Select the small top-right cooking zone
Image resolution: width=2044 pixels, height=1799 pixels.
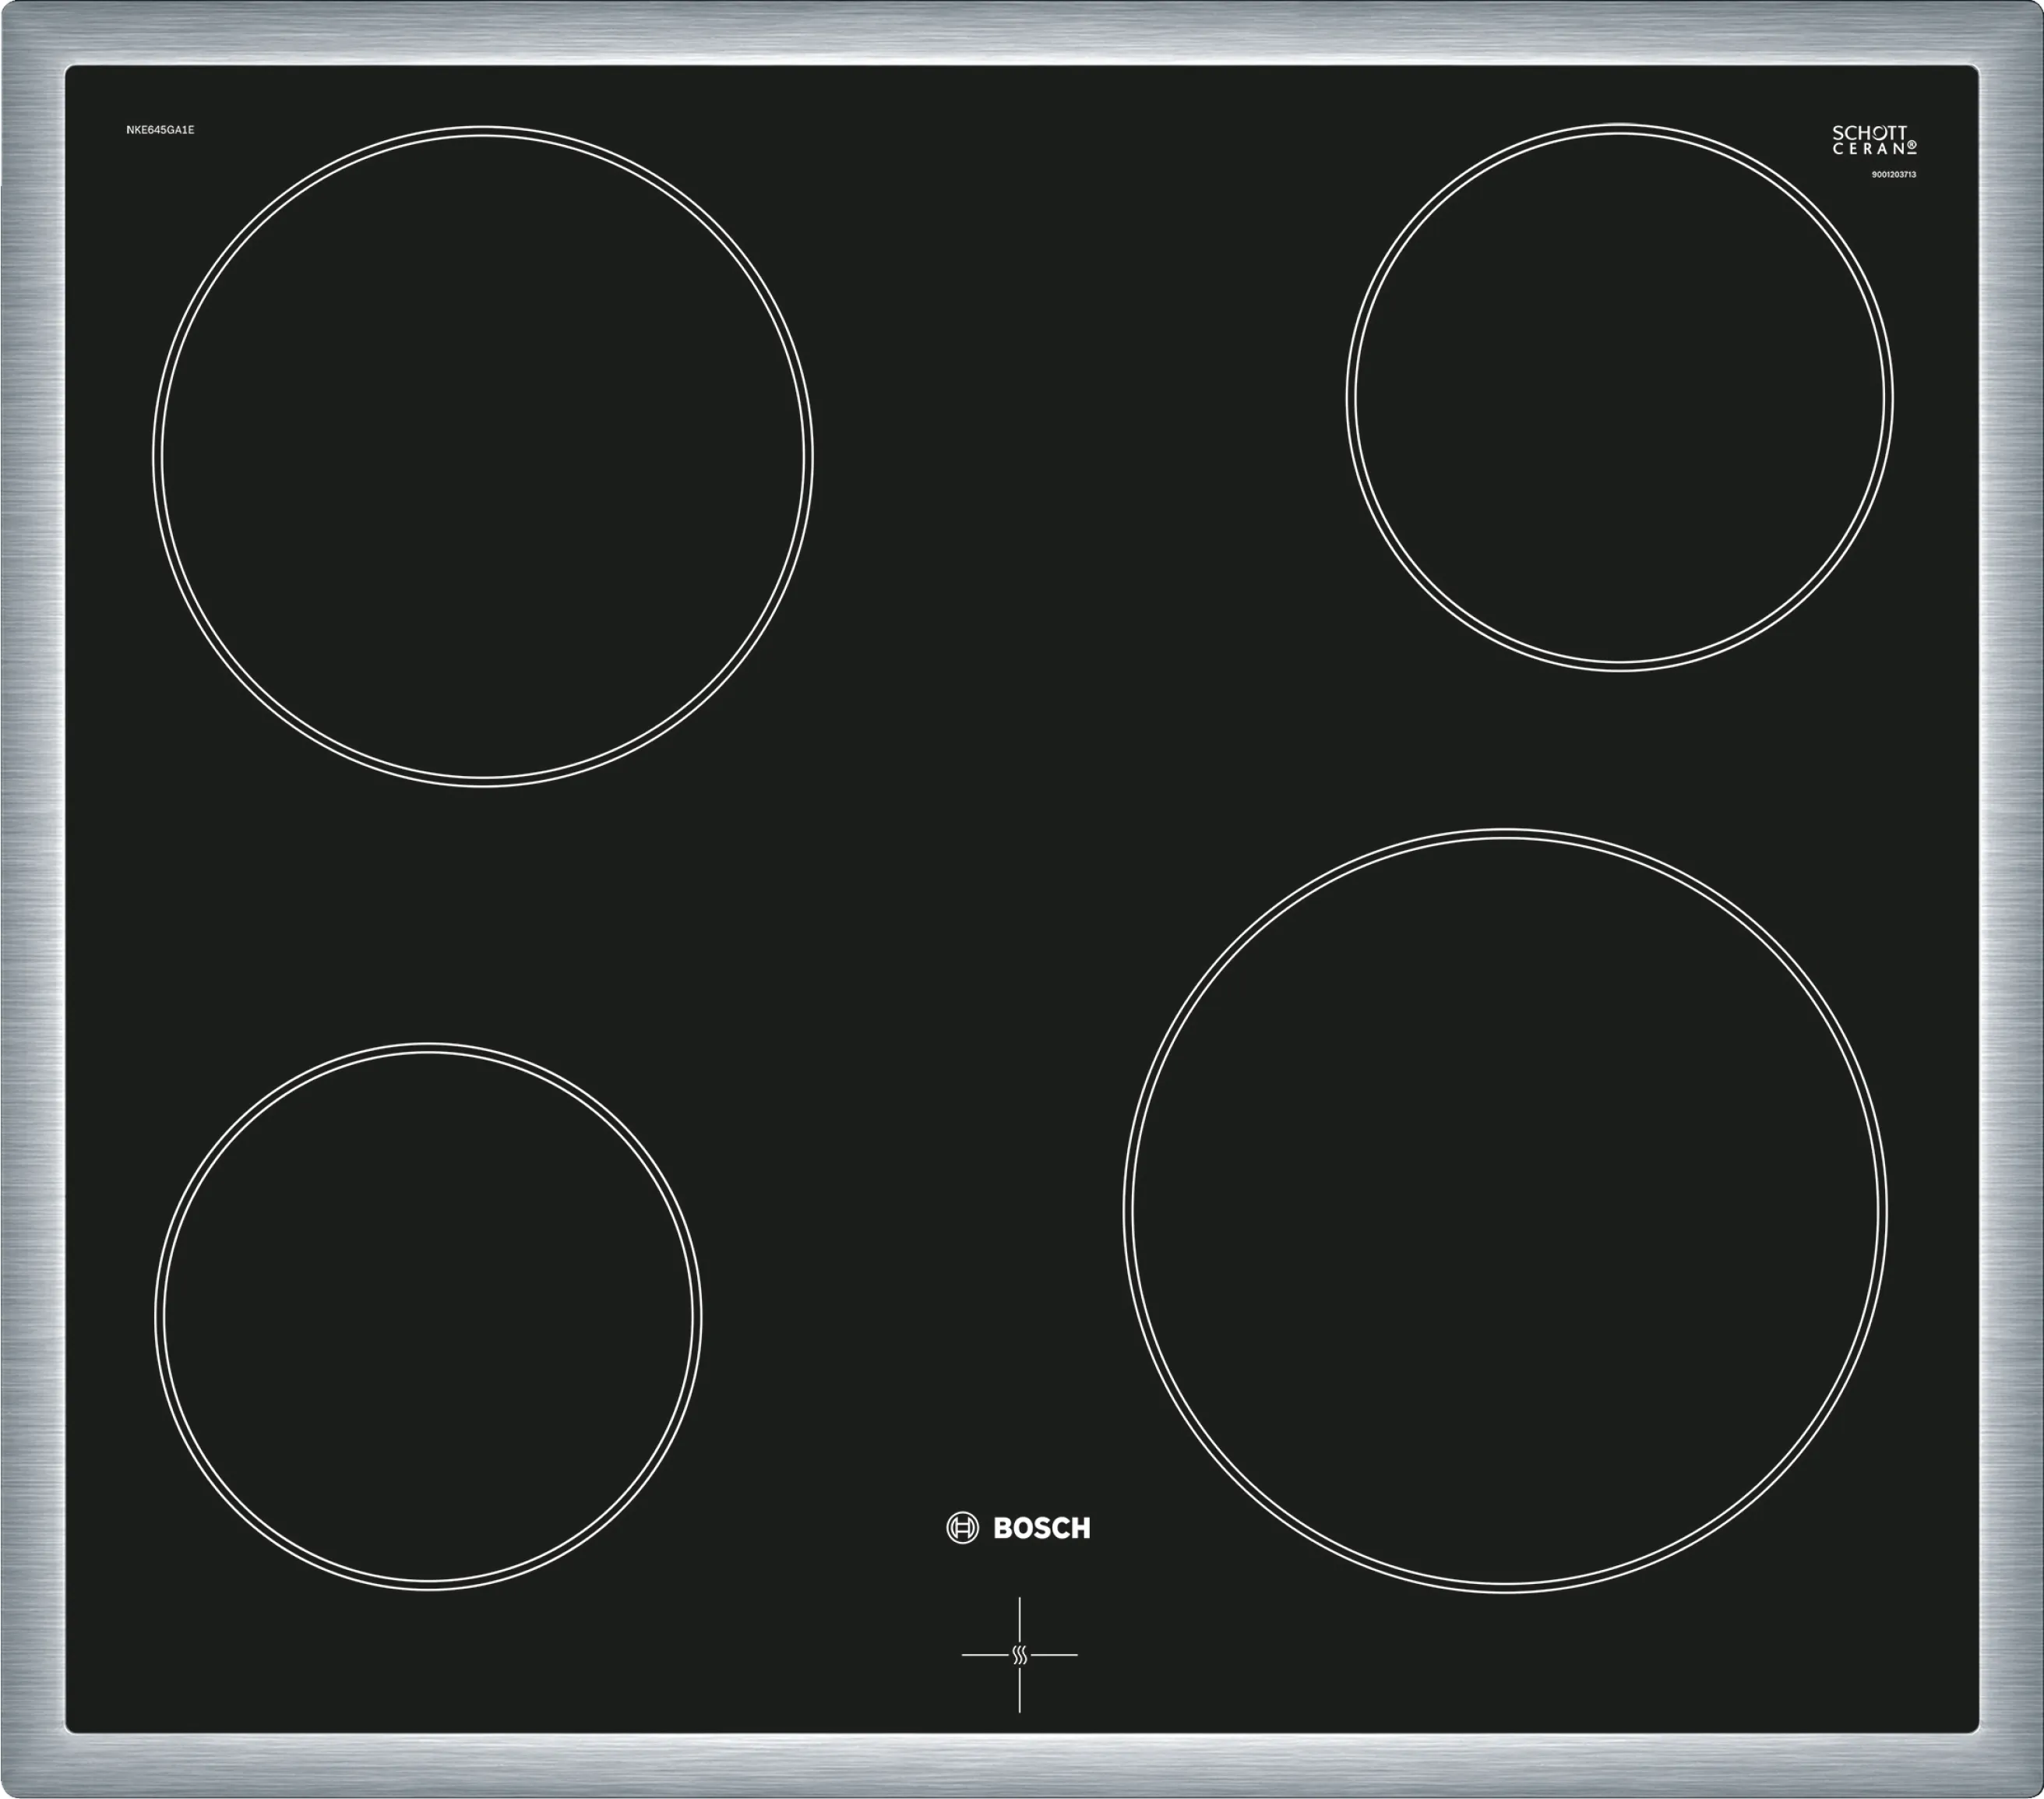click(1619, 397)
